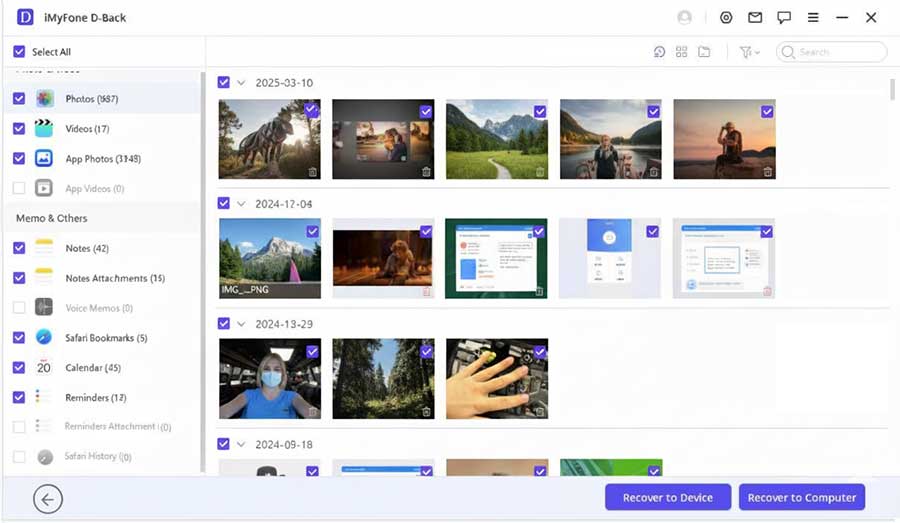This screenshot has width=900, height=523.
Task: Open the filter dropdown
Action: click(x=749, y=52)
